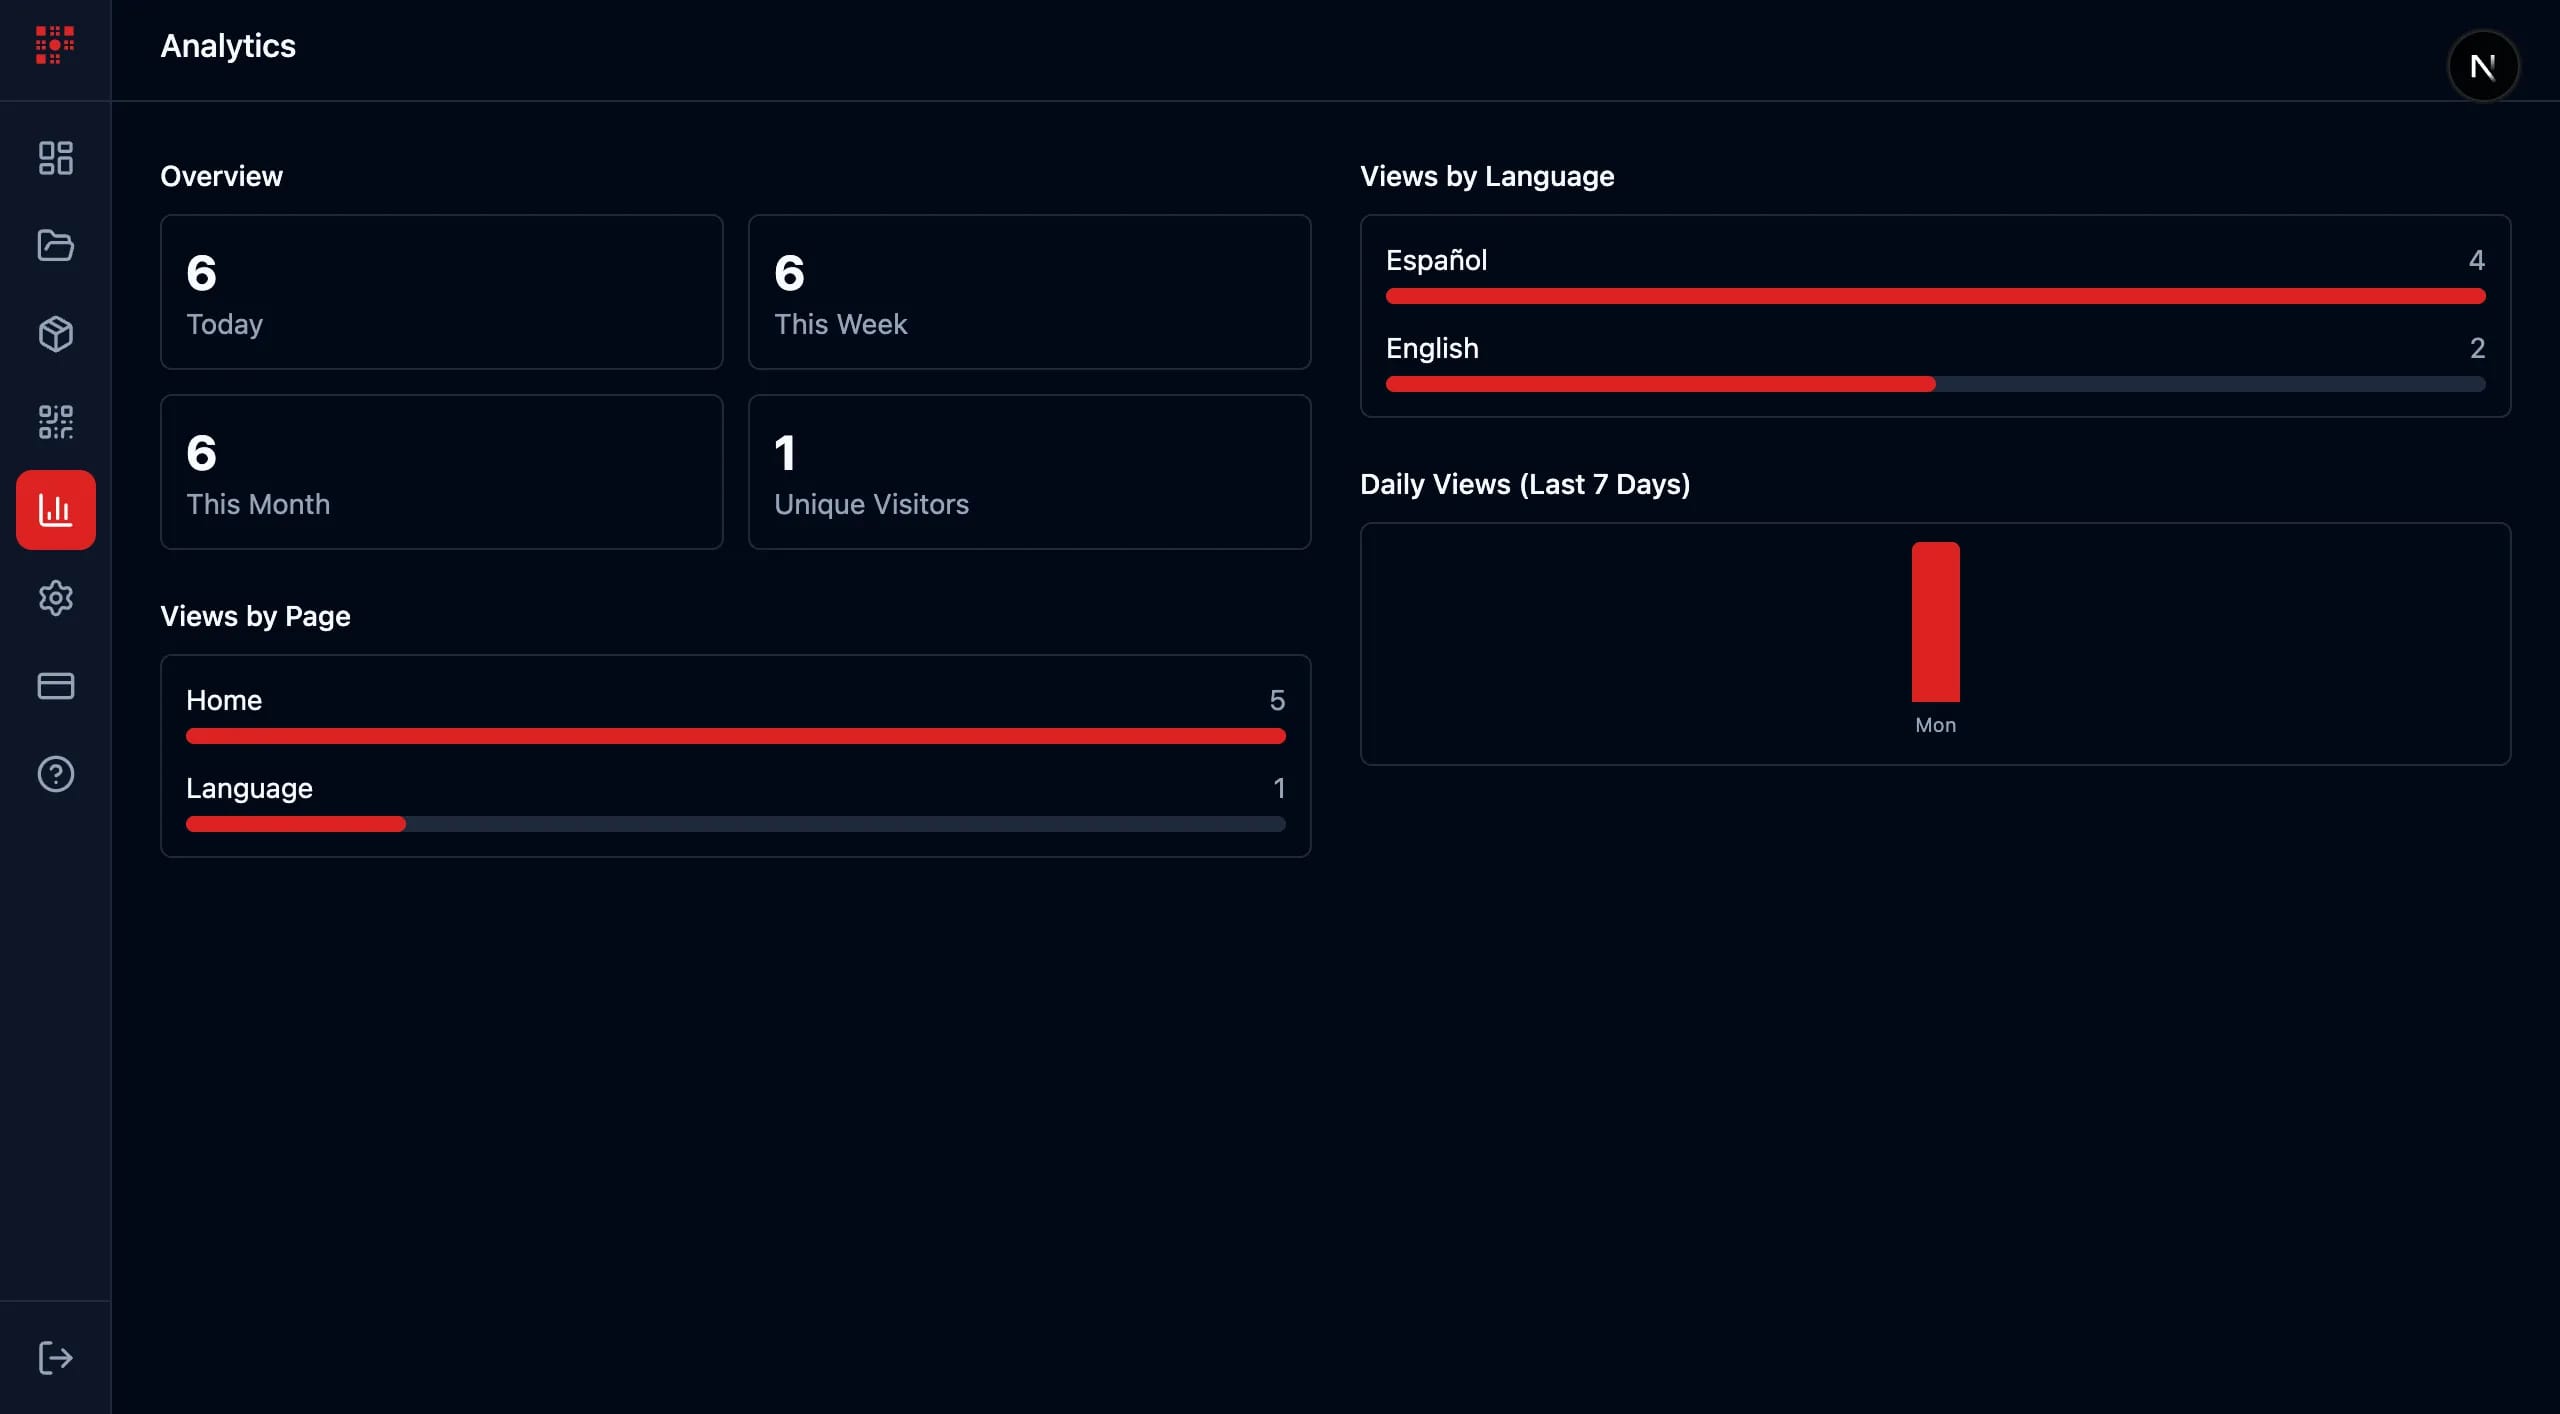Select the active Analytics bar chart icon
The image size is (2560, 1414).
click(55, 510)
